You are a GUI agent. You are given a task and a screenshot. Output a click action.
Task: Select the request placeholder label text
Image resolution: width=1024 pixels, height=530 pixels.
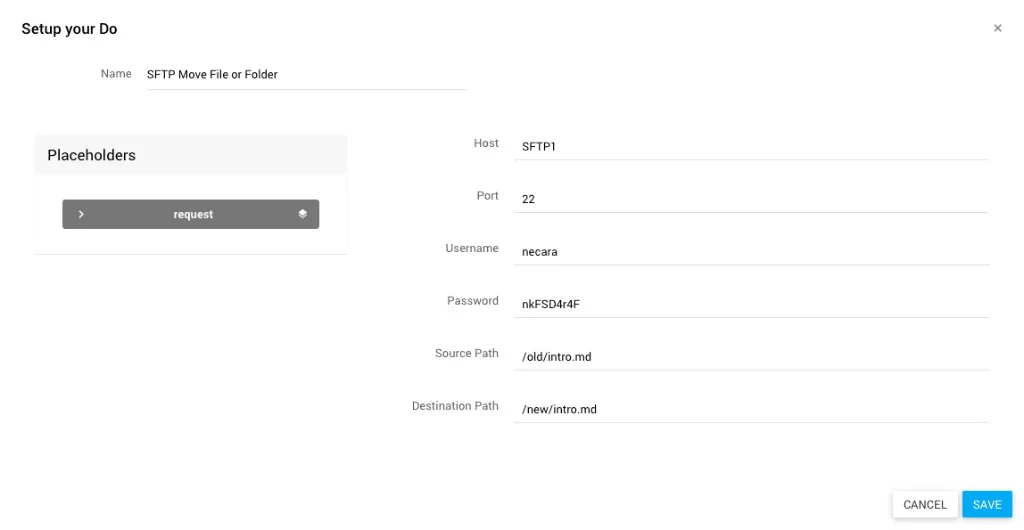tap(193, 215)
